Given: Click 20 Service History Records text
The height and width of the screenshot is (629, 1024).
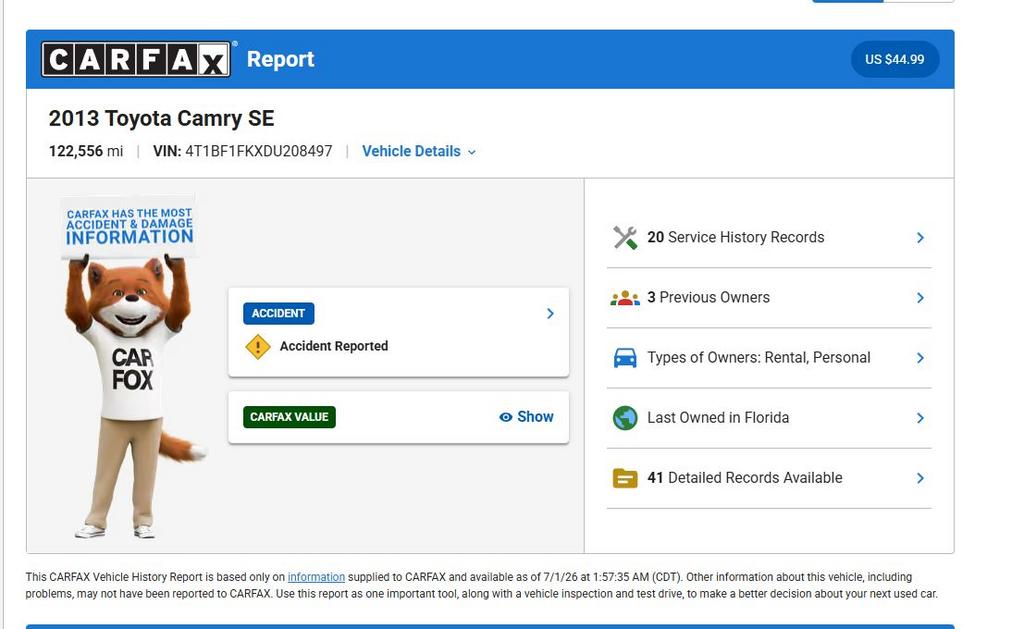Looking at the screenshot, I should click(x=735, y=237).
